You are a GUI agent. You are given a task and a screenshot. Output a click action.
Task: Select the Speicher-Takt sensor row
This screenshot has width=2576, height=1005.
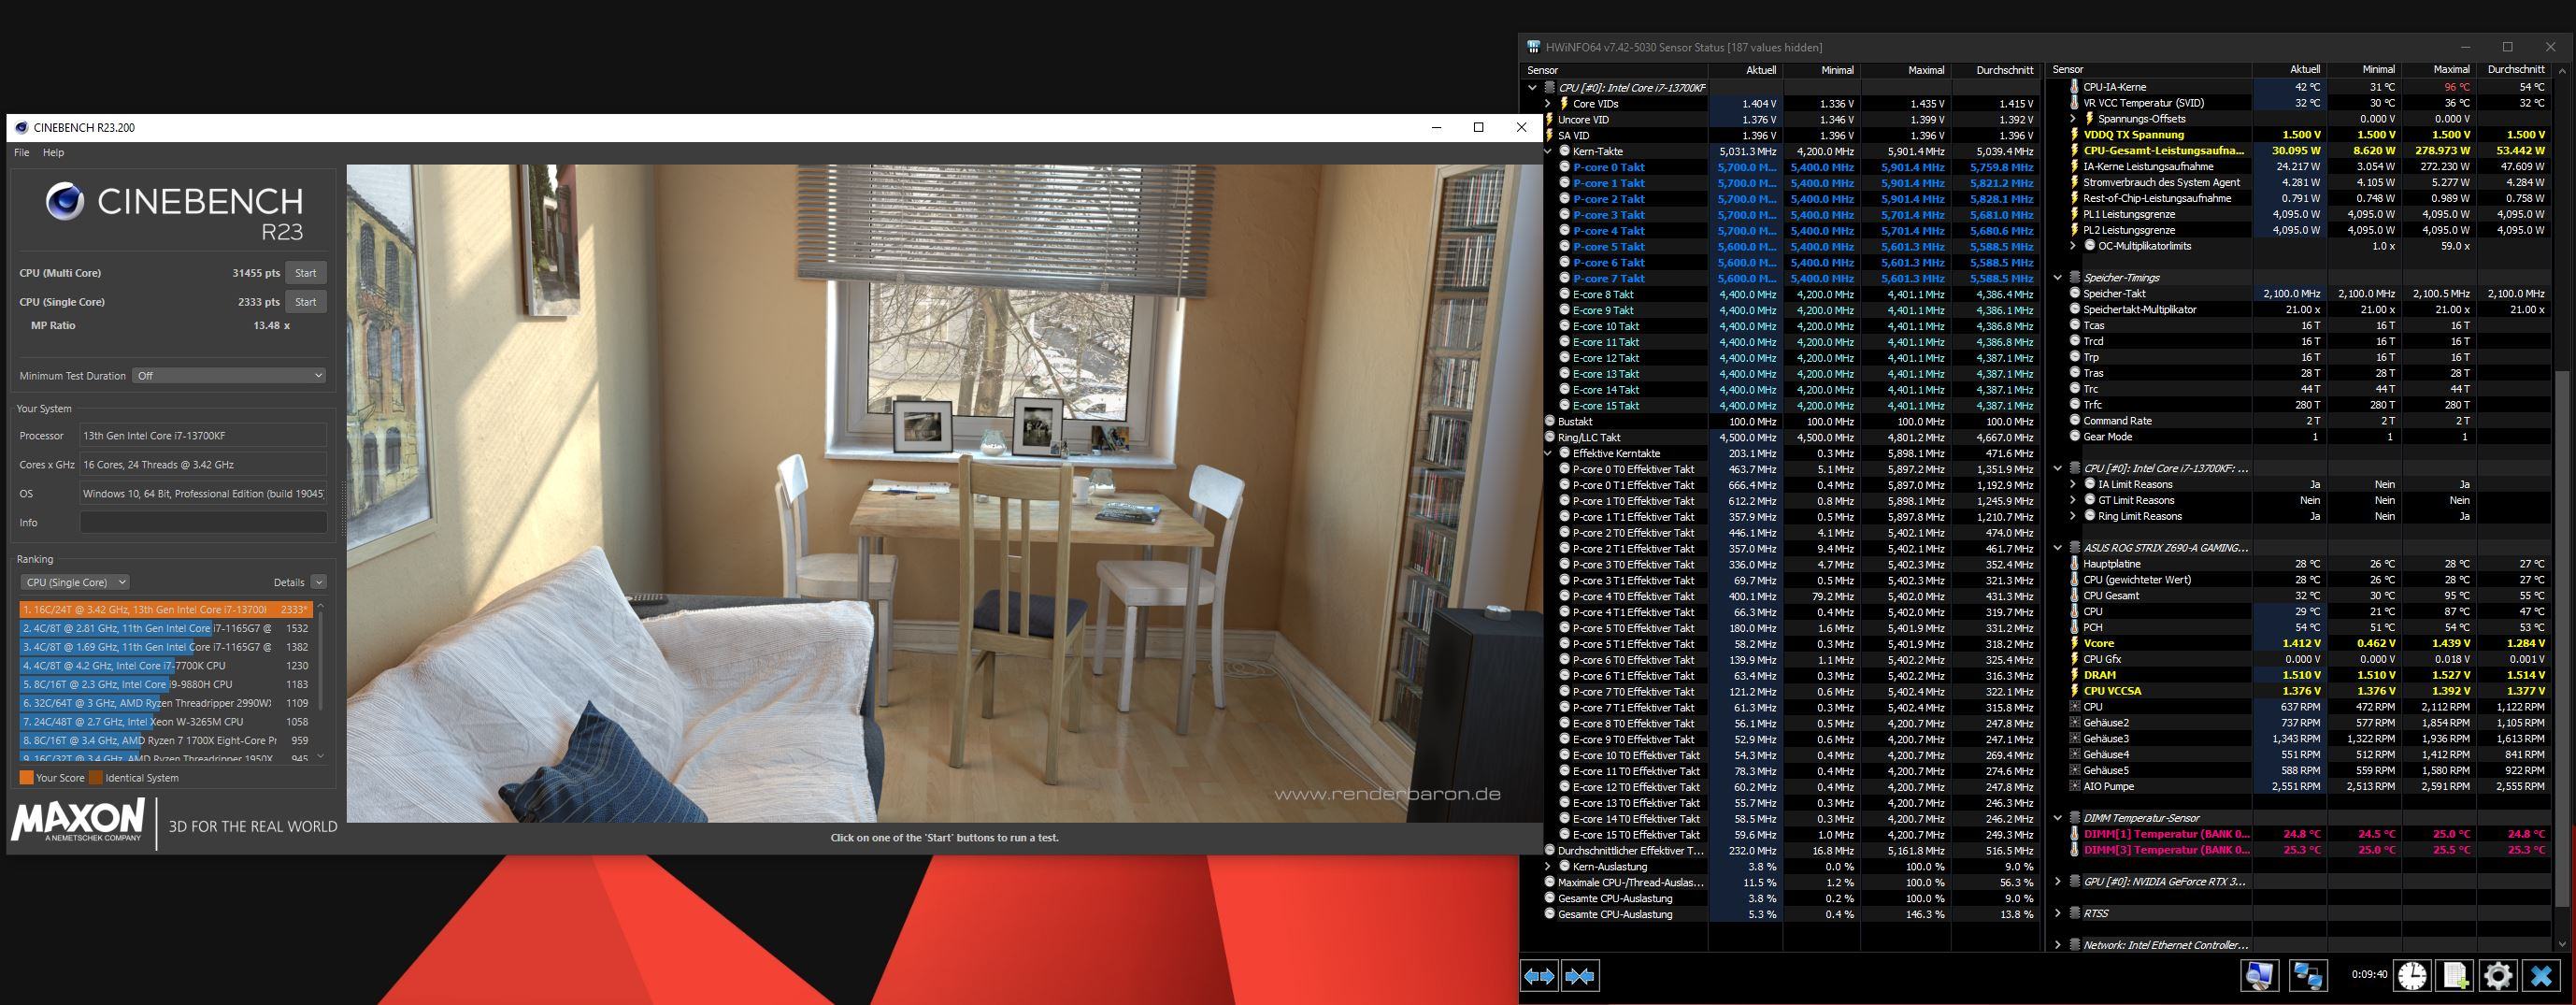[x=2308, y=294]
